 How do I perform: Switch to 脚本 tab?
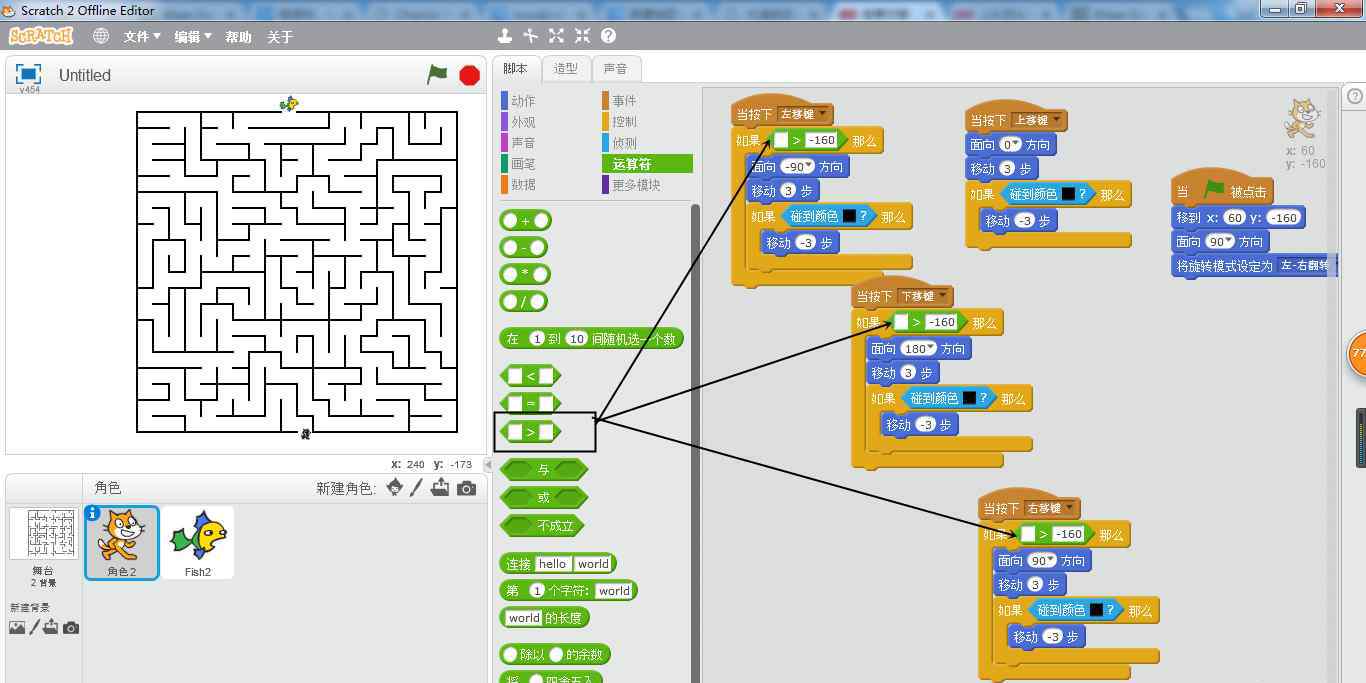[x=516, y=69]
